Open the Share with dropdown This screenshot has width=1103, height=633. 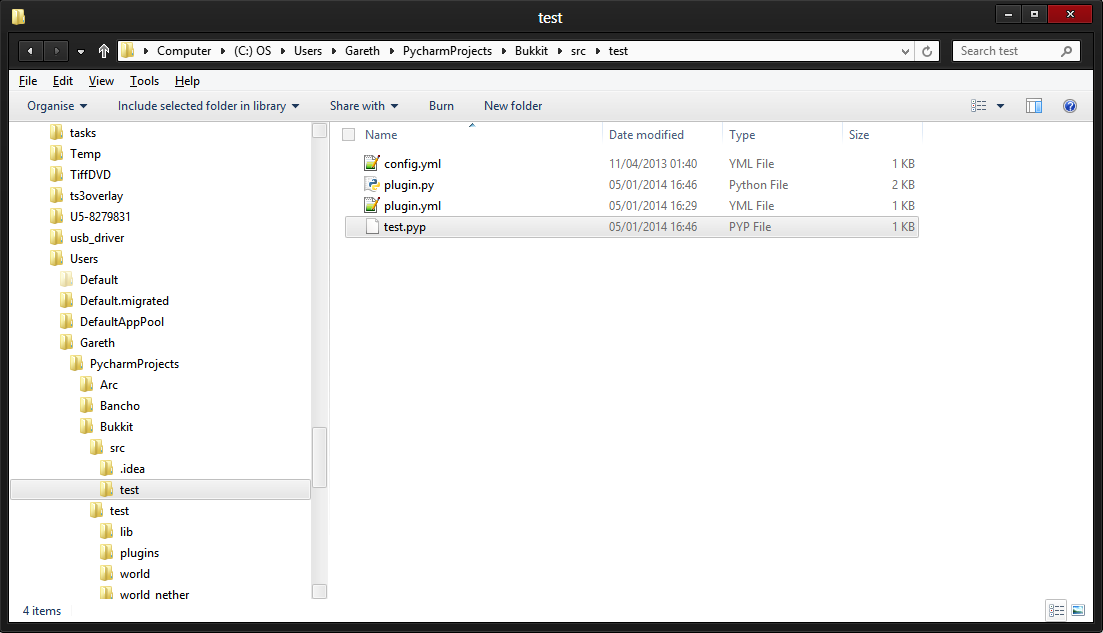364,106
